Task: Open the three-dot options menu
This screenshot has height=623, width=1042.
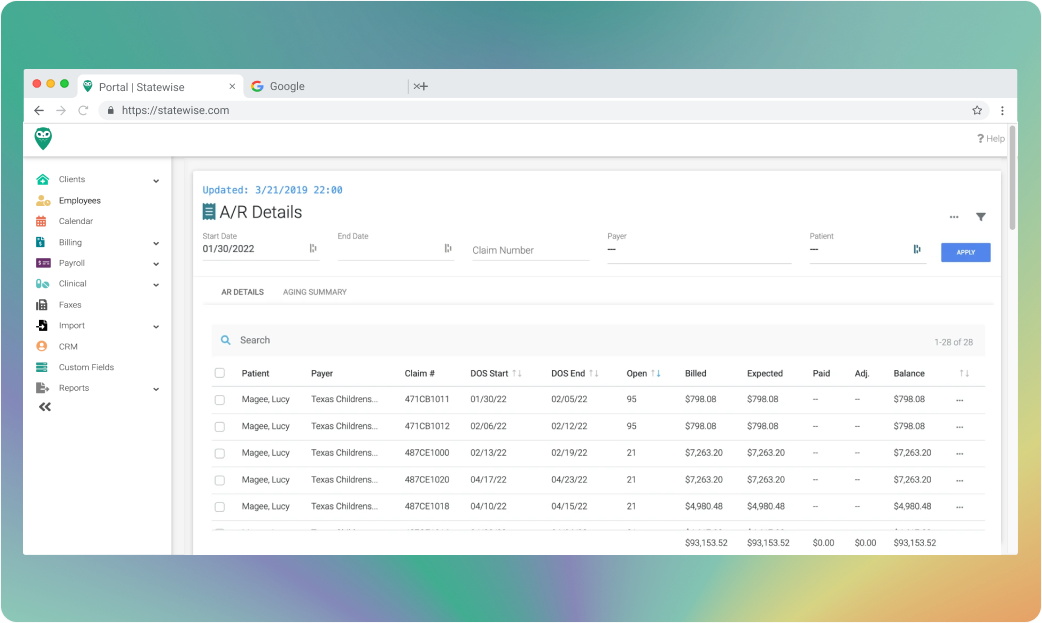Action: (953, 216)
